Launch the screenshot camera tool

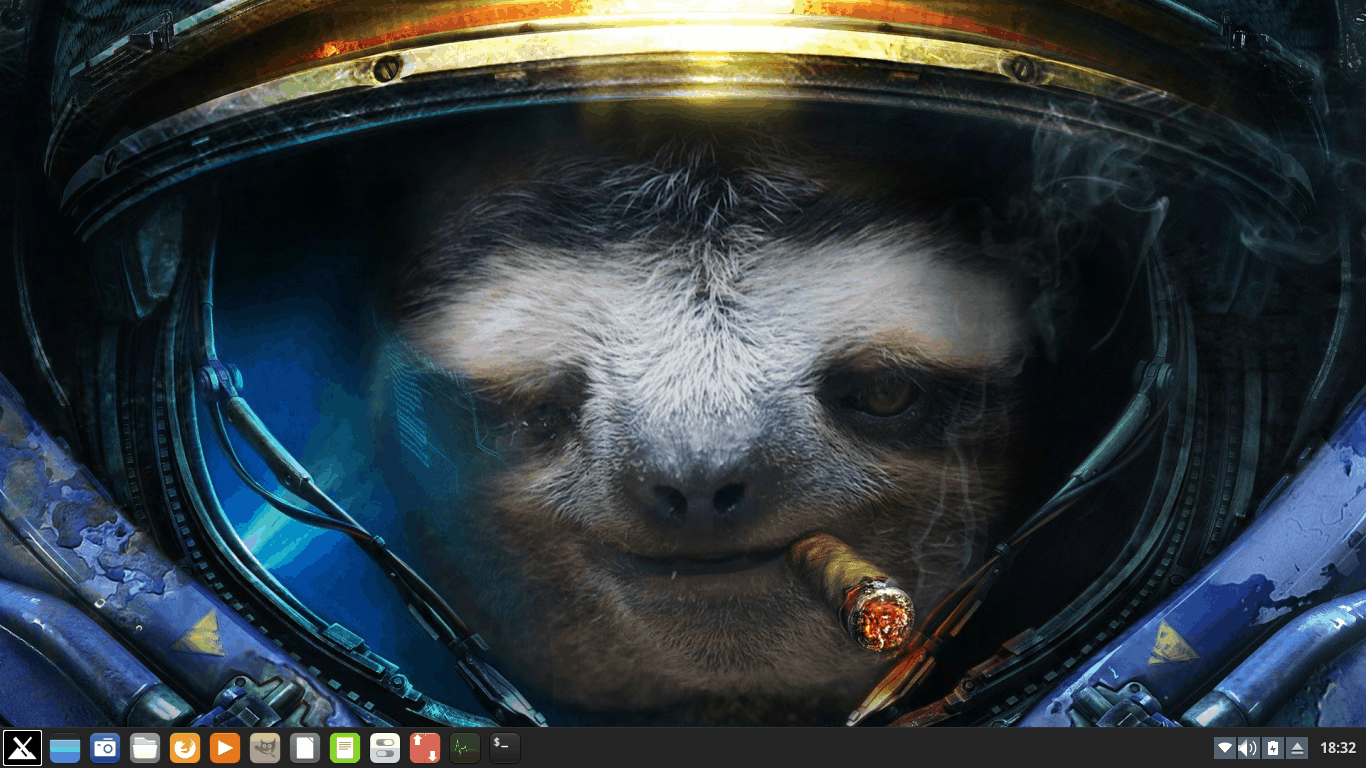105,748
